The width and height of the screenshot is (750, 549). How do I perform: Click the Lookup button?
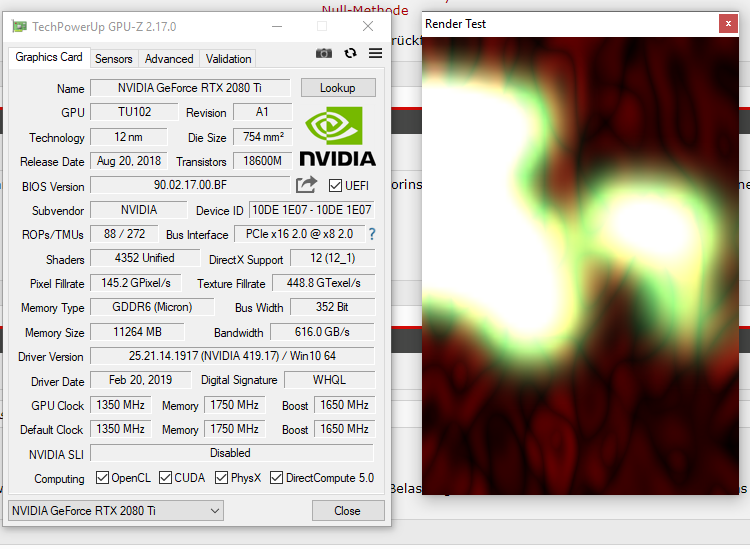338,88
